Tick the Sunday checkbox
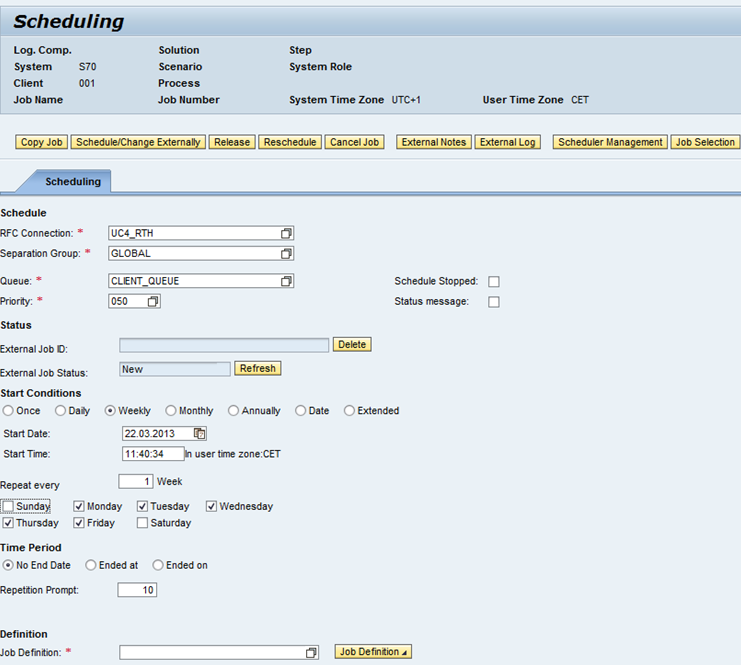The width and height of the screenshot is (741, 665). click(x=9, y=506)
